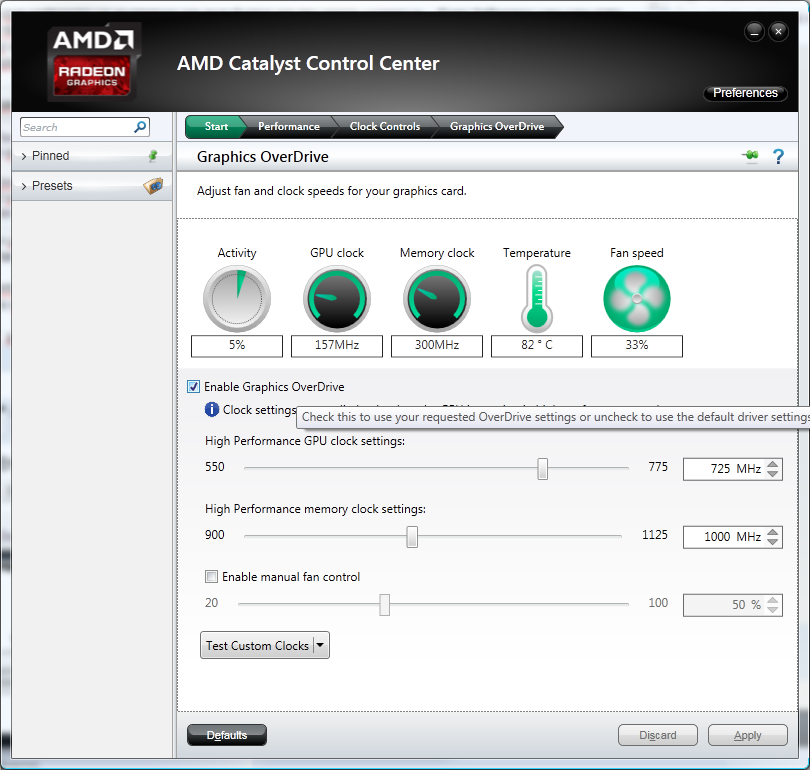Click the AMD Radeon Graphics logo
Image resolution: width=810 pixels, height=770 pixels.
tap(93, 62)
